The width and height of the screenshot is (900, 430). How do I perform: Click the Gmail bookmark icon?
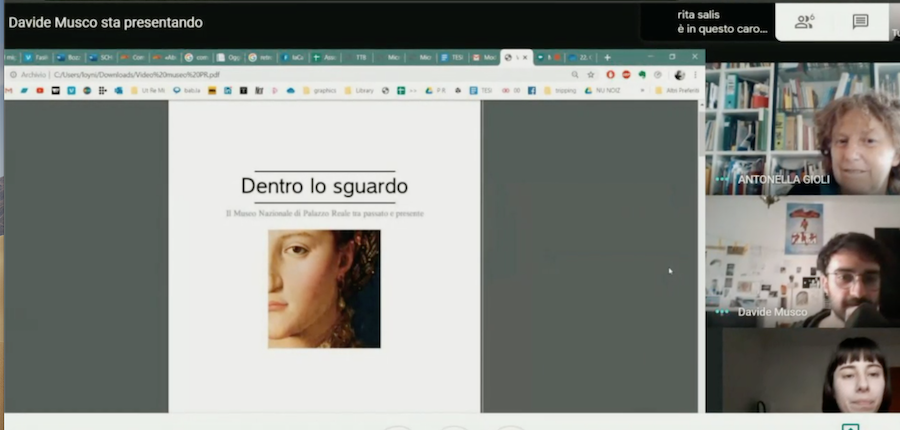point(9,91)
